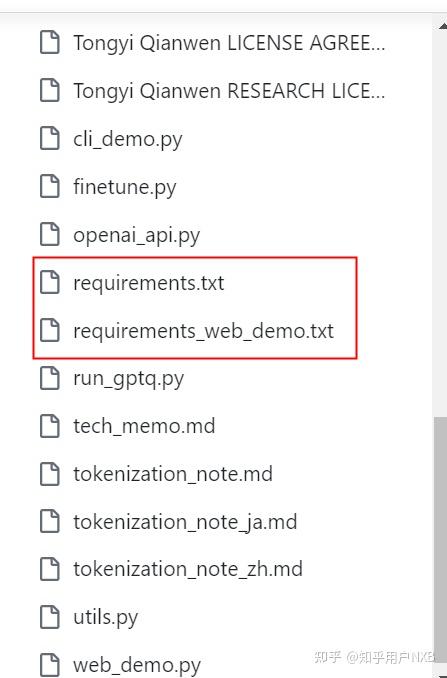Click file icon beside requirements.txt
The height and width of the screenshot is (678, 447).
(x=50, y=282)
